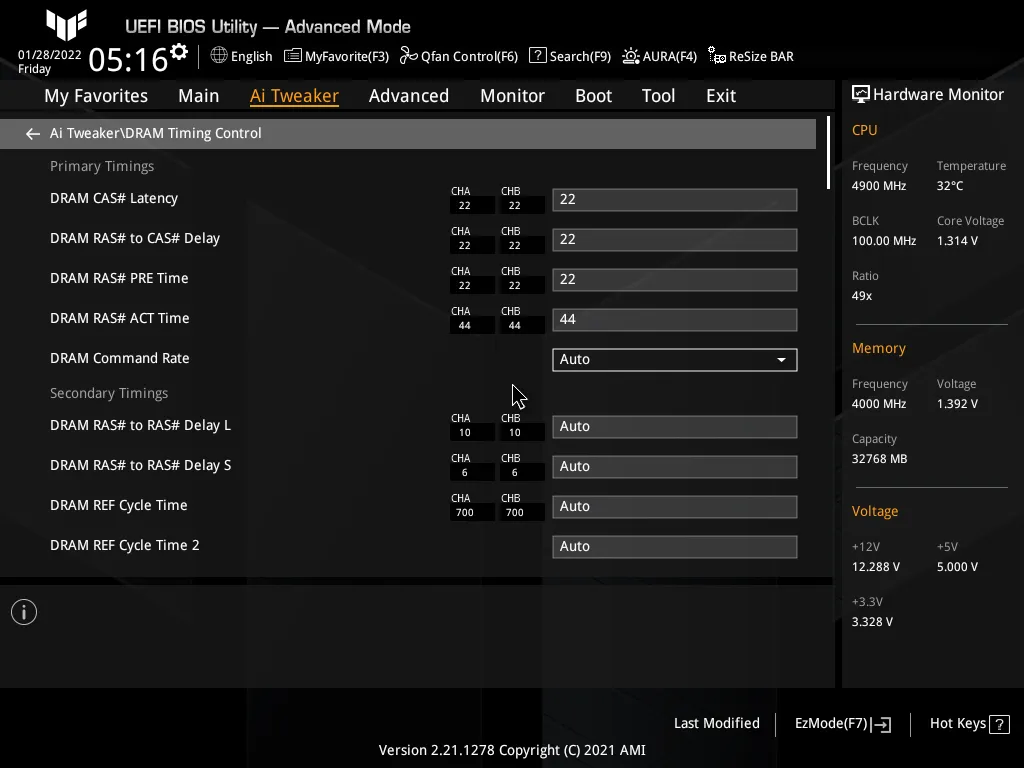Click the CHB 44 RAS# ACT value
This screenshot has width=1024, height=768.
[515, 326]
